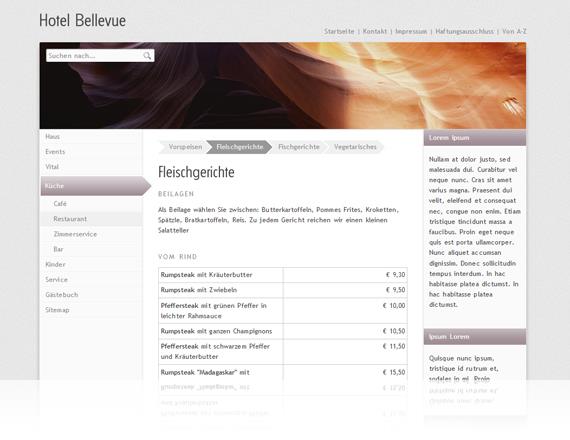Click the canyon header banner image

coord(283,85)
